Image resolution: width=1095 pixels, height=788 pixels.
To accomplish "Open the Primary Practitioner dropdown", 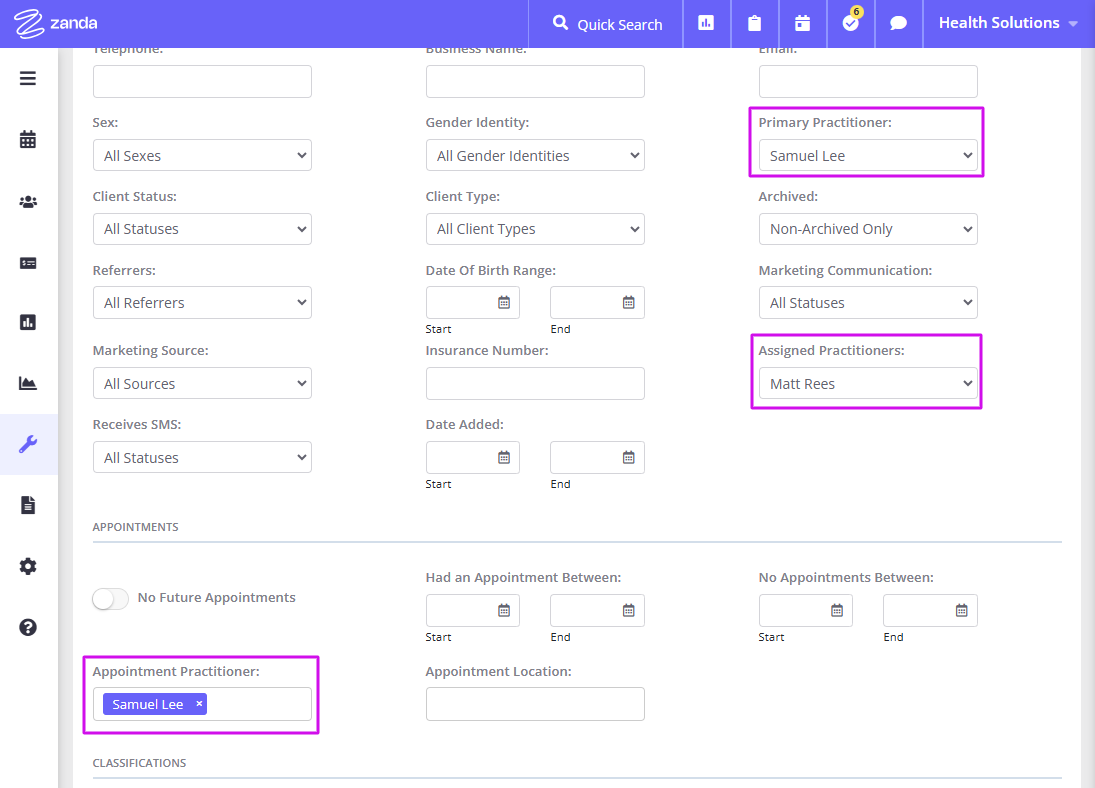I will 866,155.
